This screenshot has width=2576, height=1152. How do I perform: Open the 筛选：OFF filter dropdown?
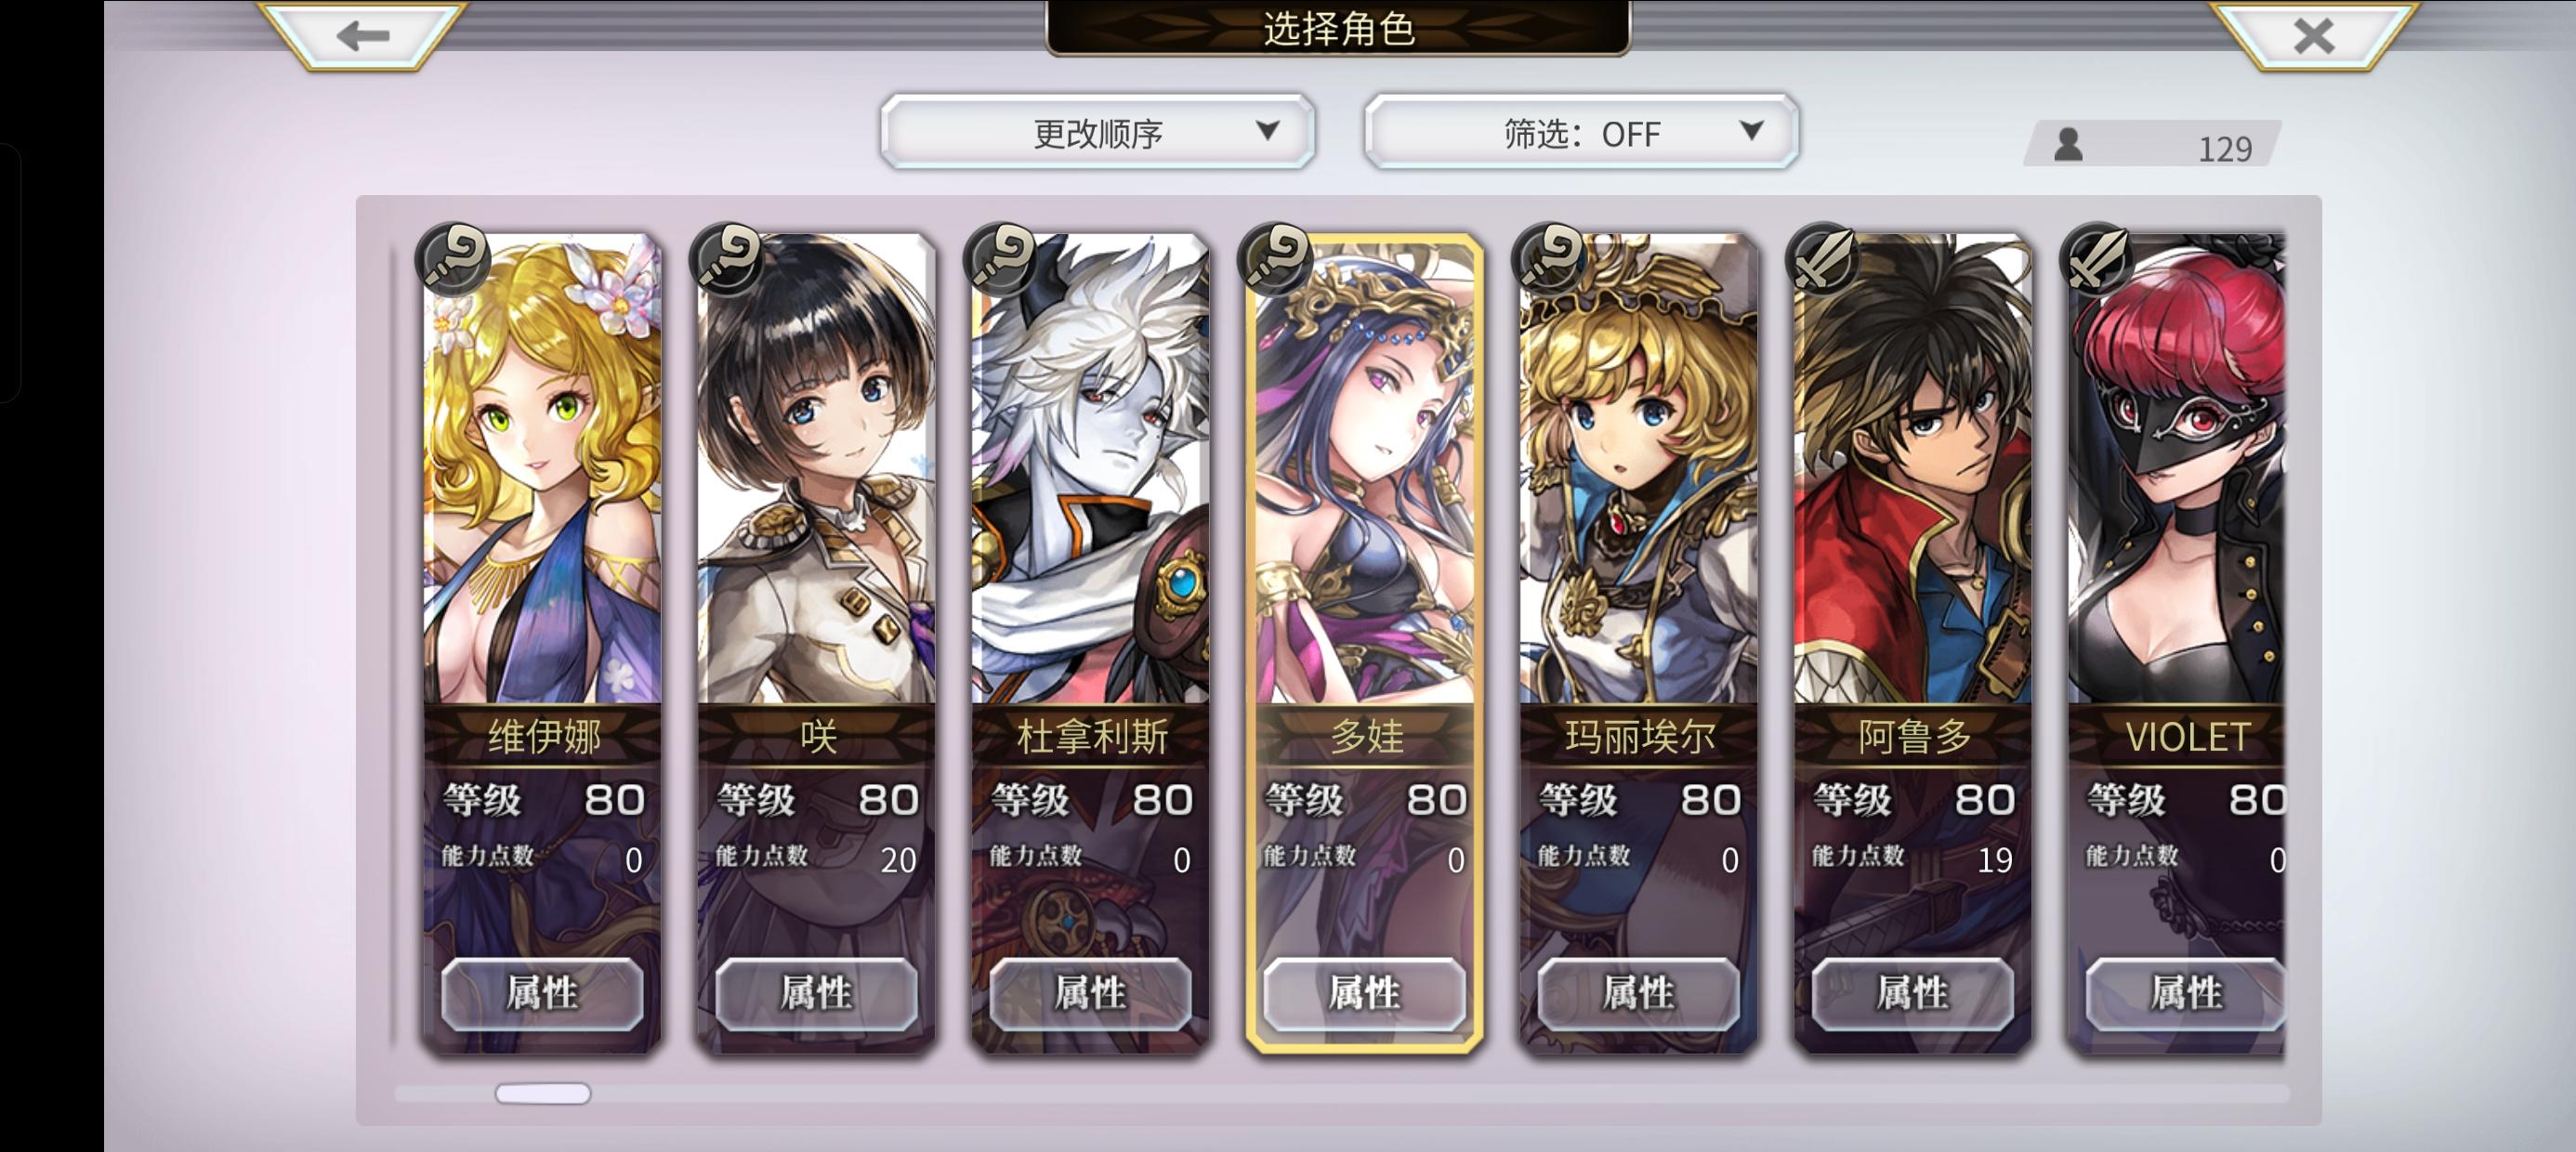[1581, 132]
